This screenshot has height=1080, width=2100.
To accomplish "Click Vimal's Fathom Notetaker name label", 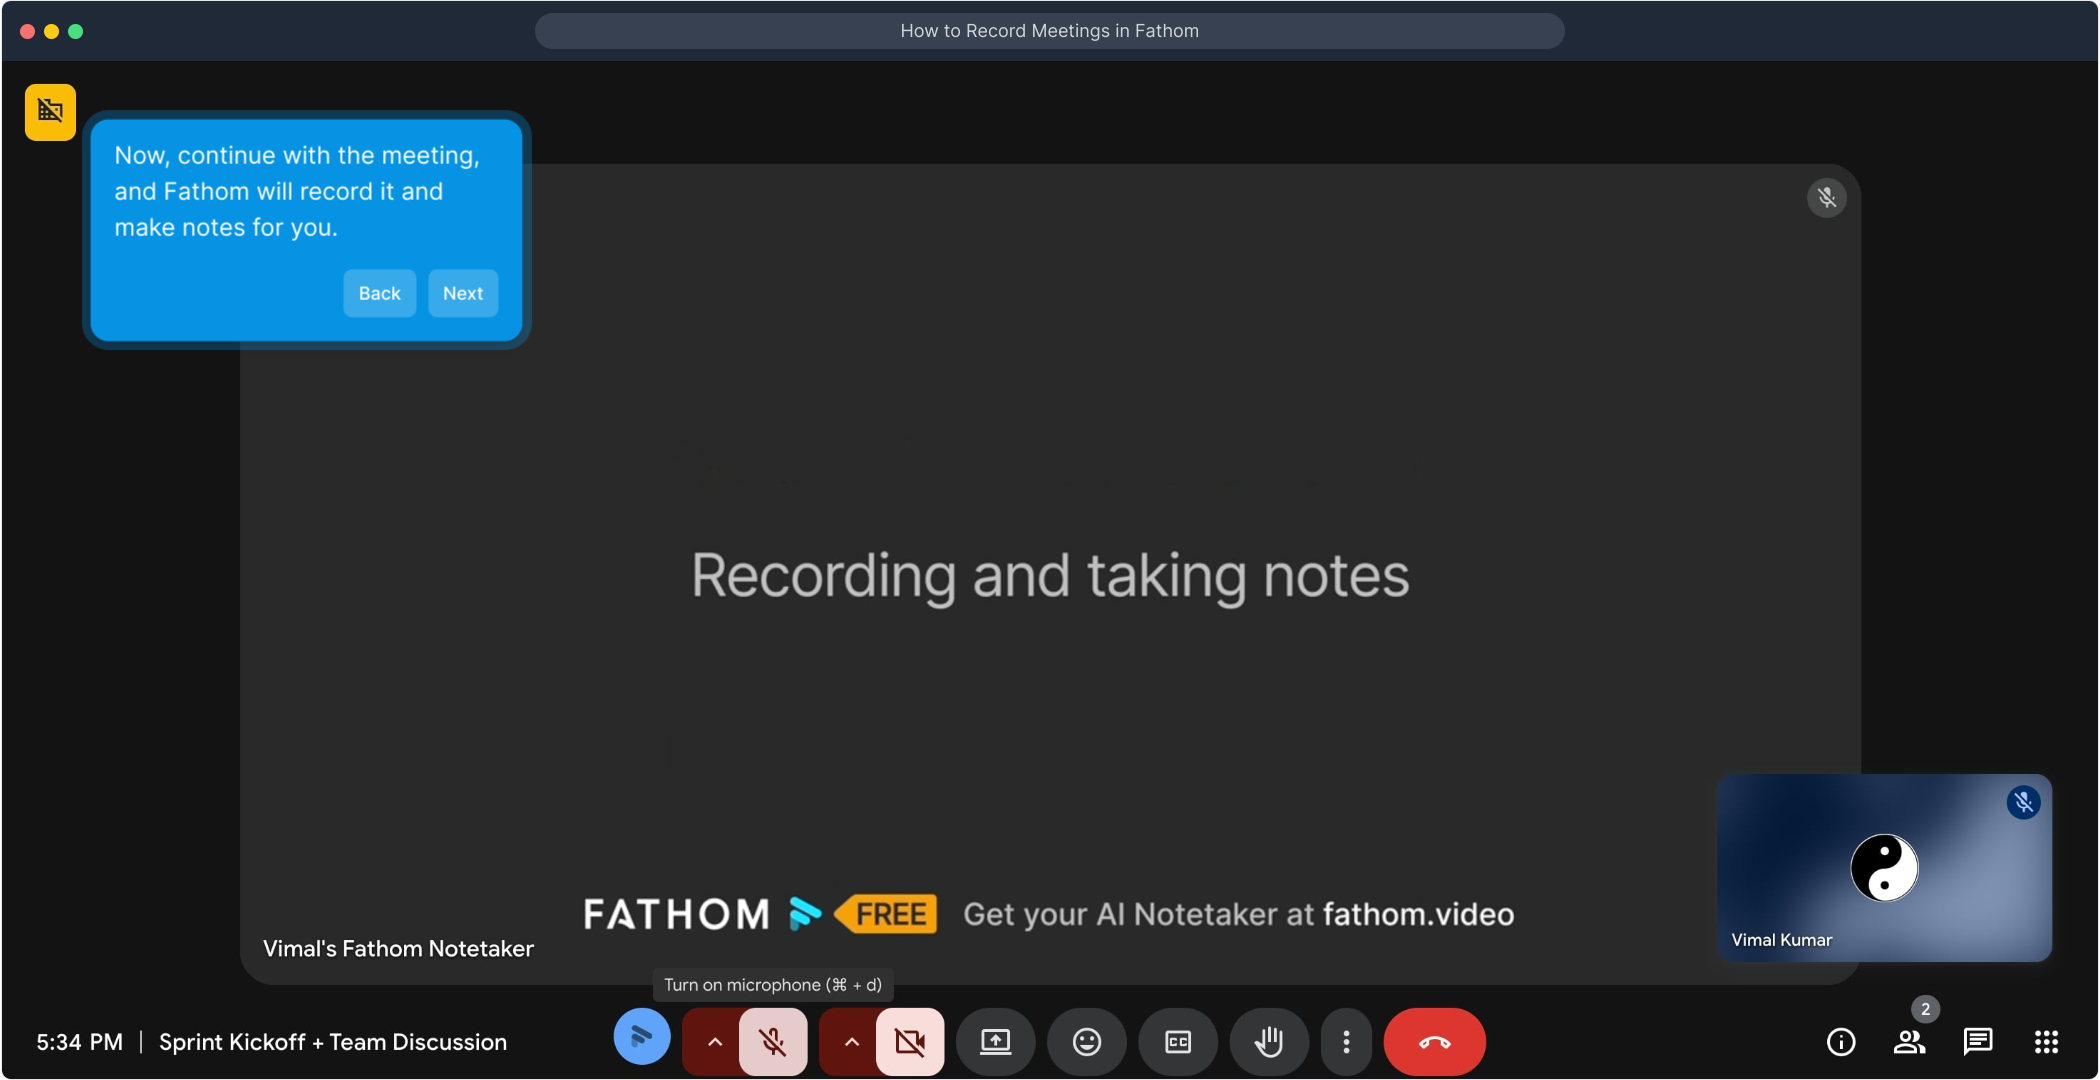I will point(398,948).
